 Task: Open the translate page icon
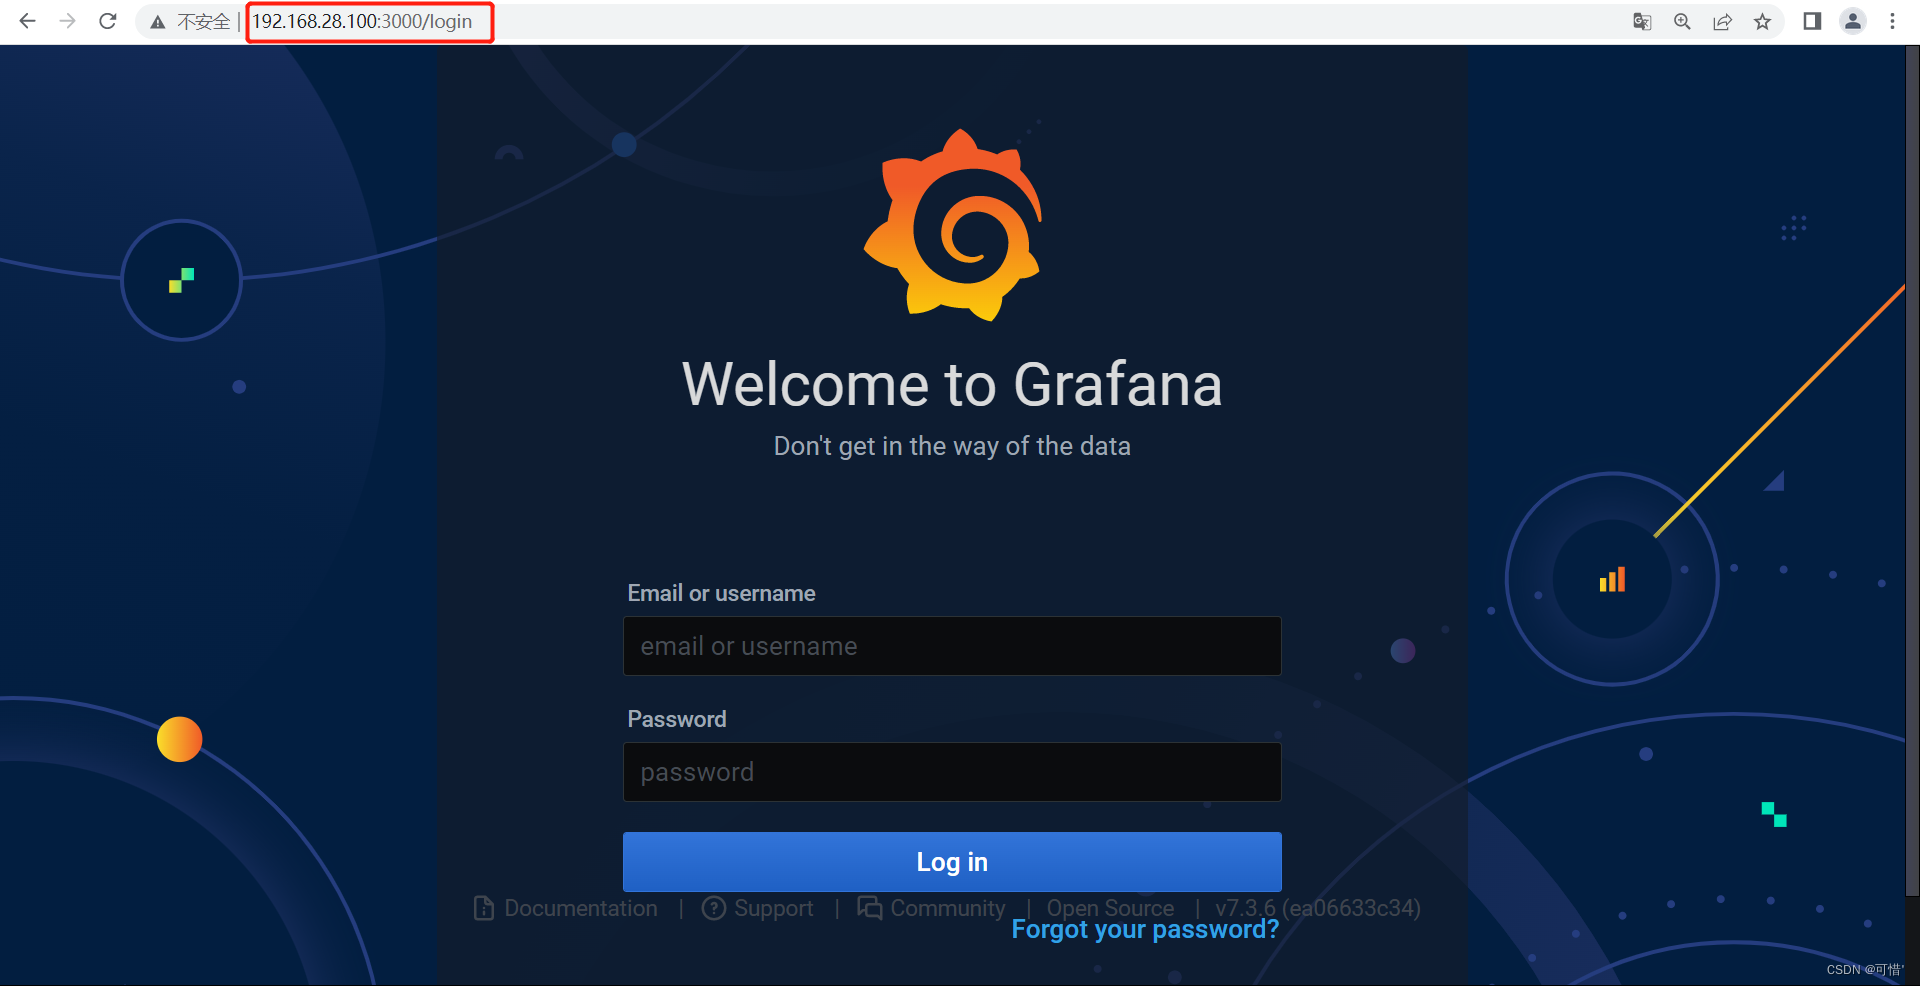(1642, 21)
